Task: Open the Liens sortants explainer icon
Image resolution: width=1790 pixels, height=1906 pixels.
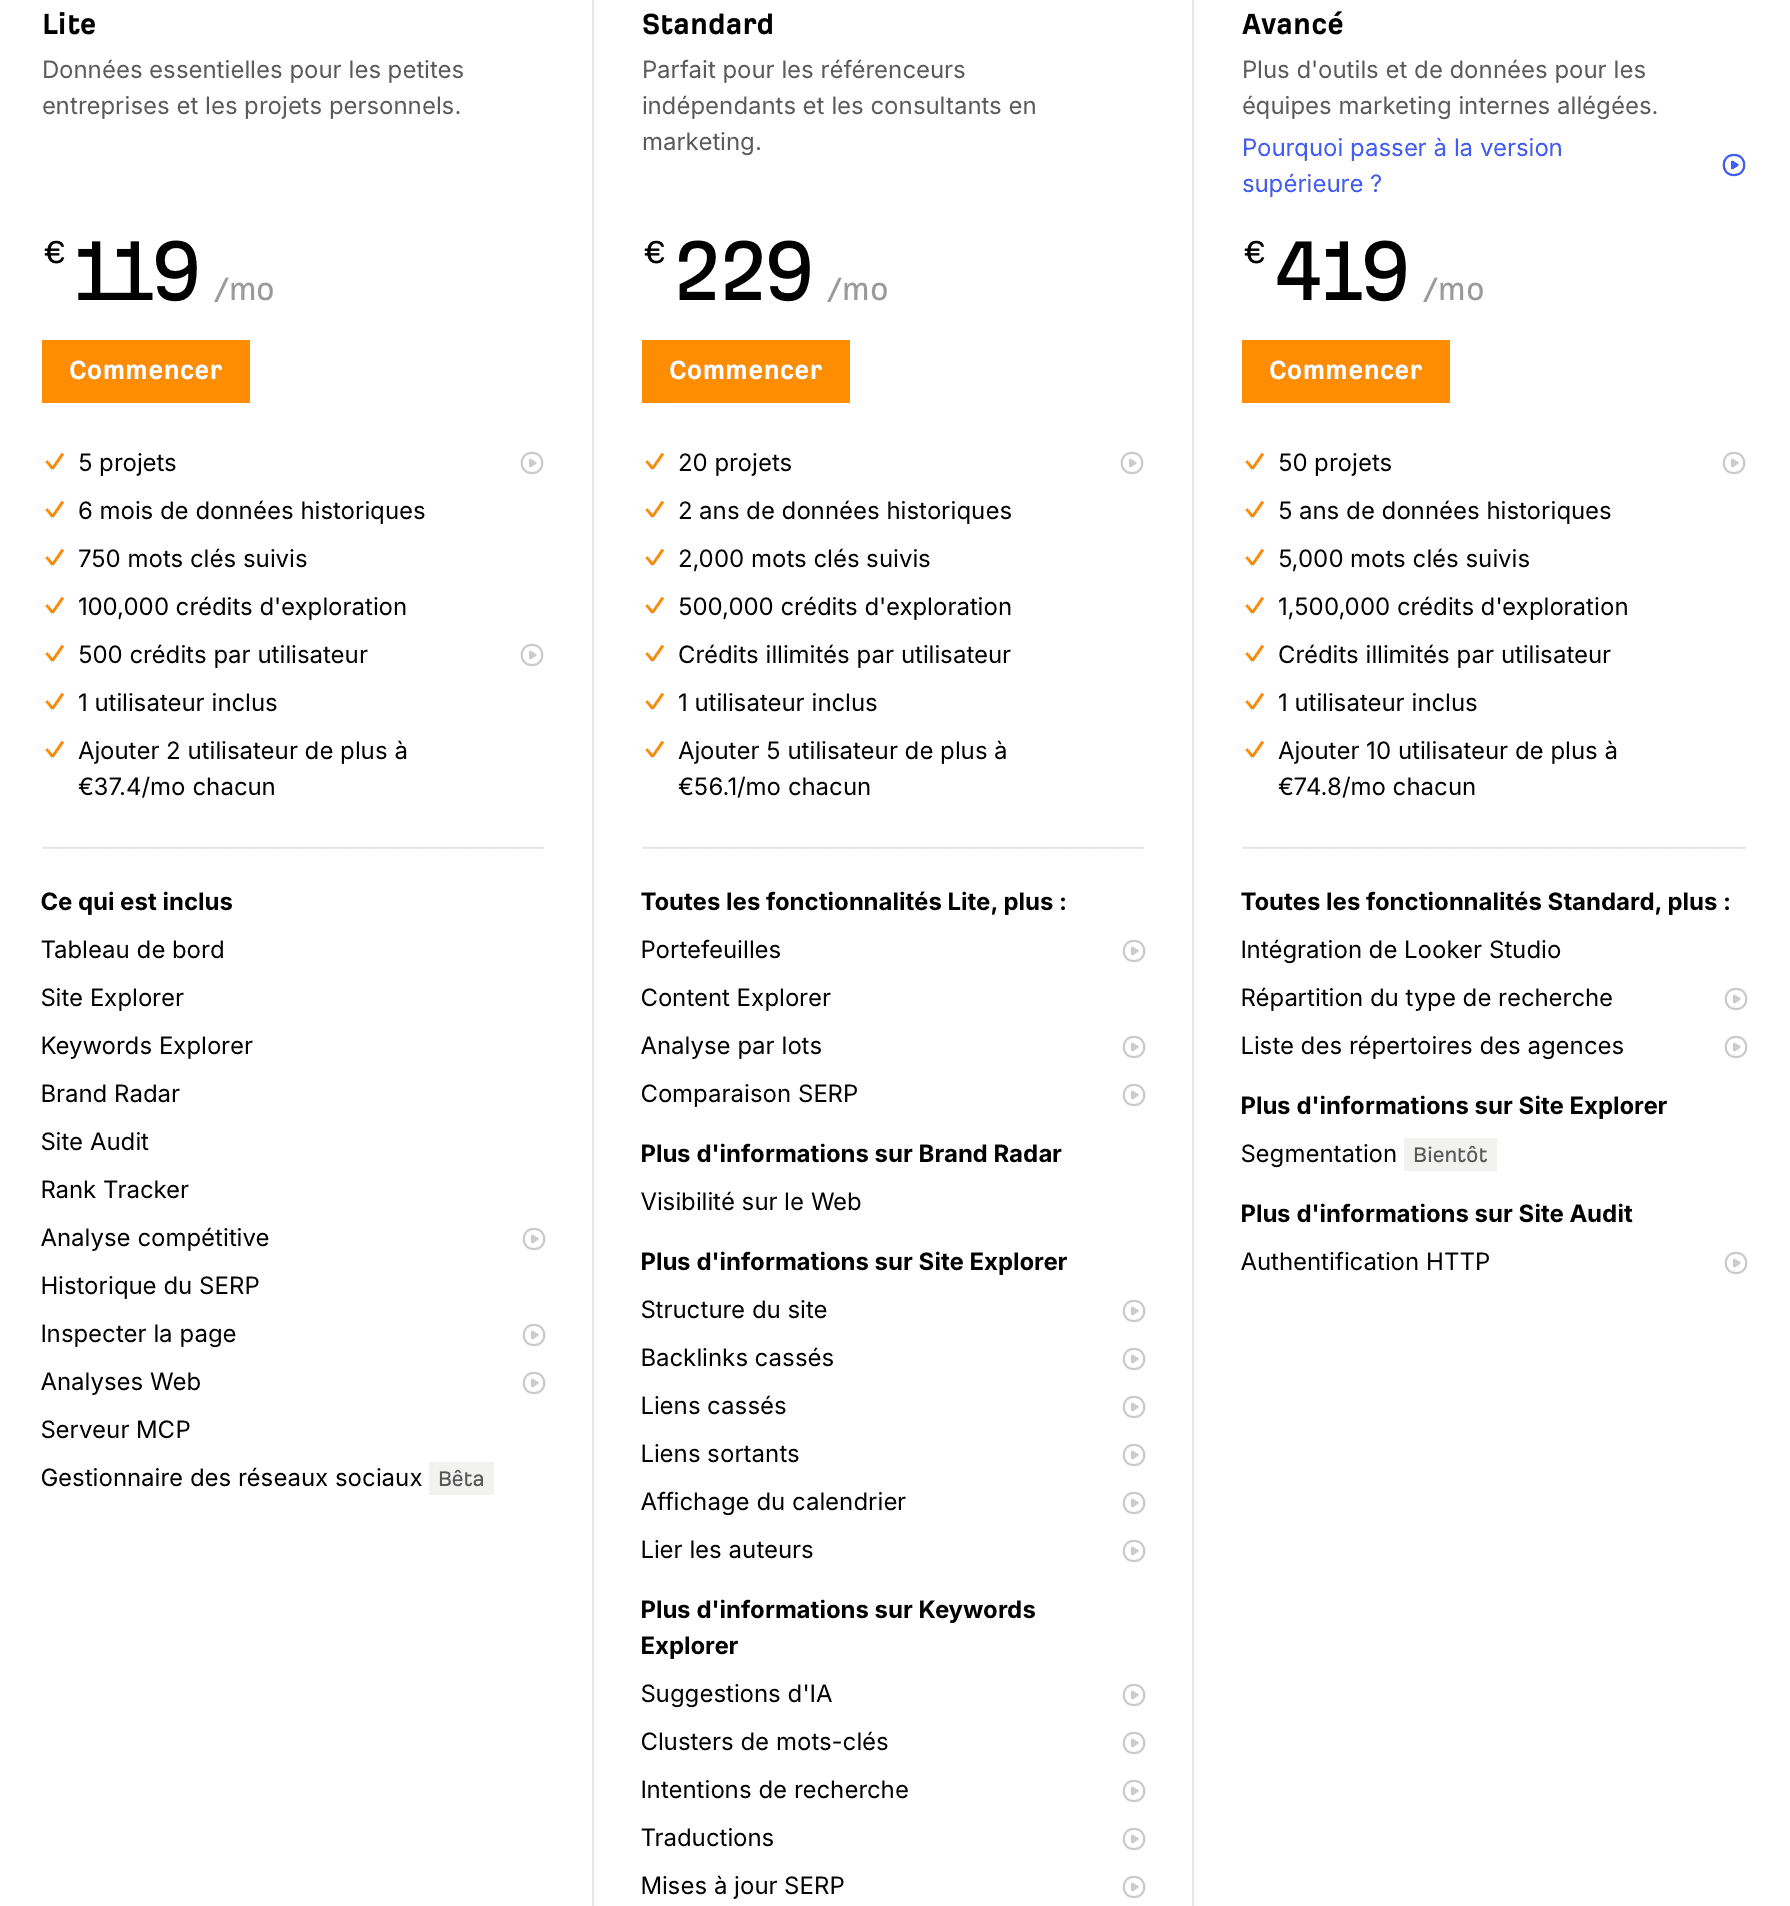Action: pos(1133,1455)
